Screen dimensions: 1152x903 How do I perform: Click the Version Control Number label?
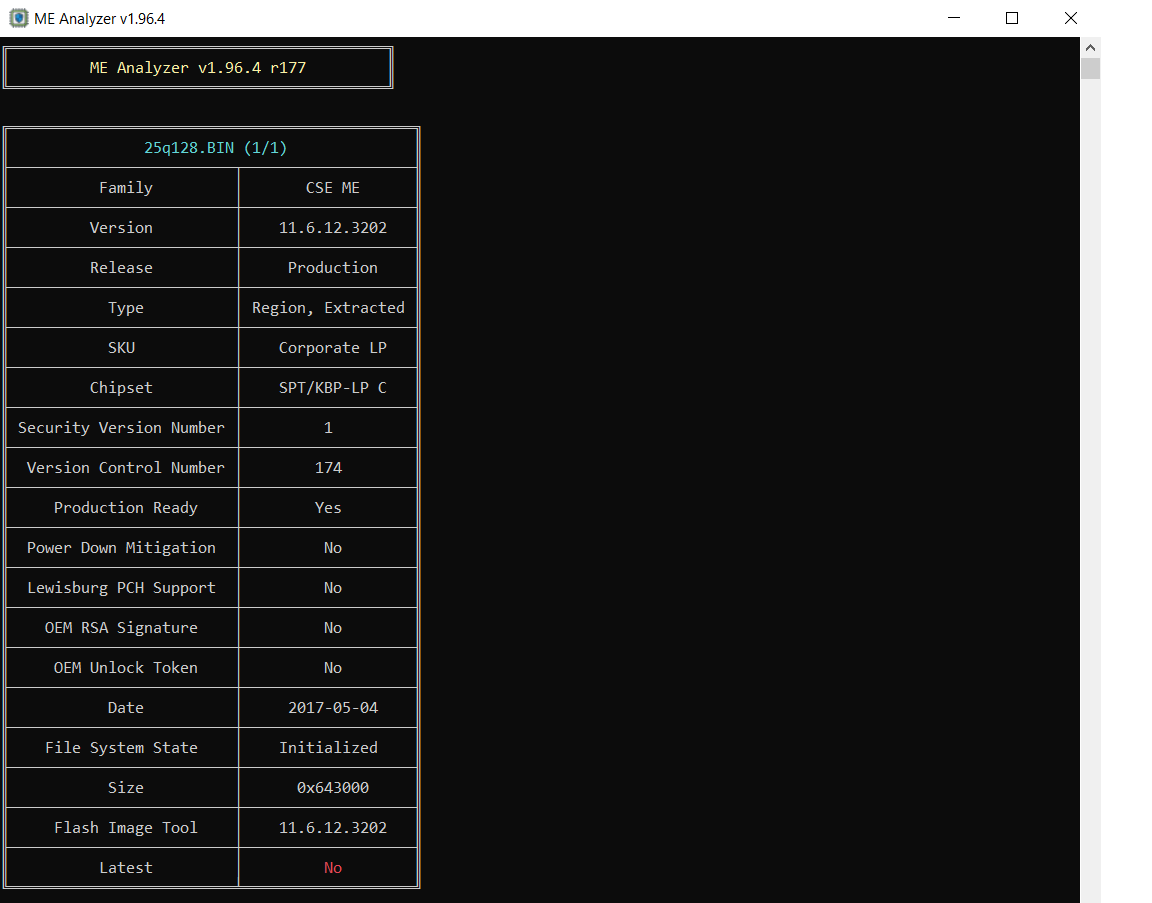(x=126, y=467)
